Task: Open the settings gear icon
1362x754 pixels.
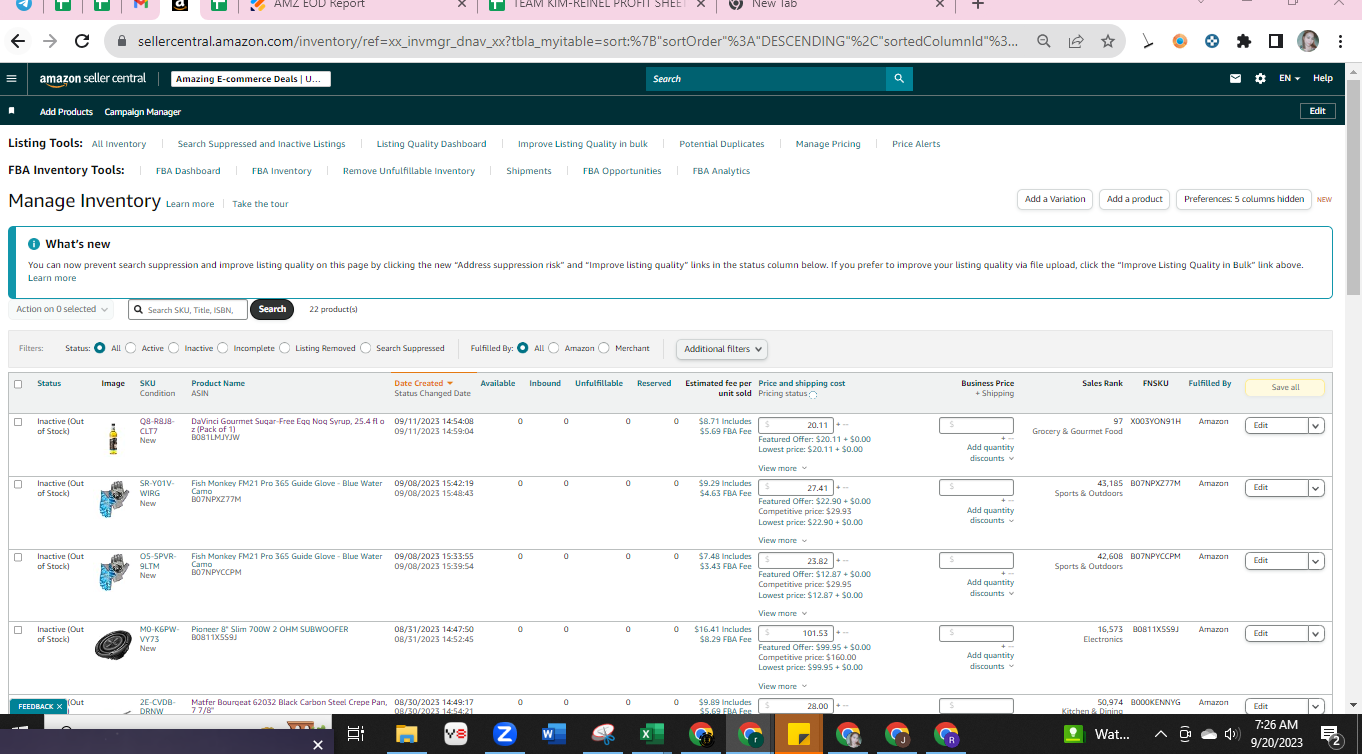Action: (1260, 78)
